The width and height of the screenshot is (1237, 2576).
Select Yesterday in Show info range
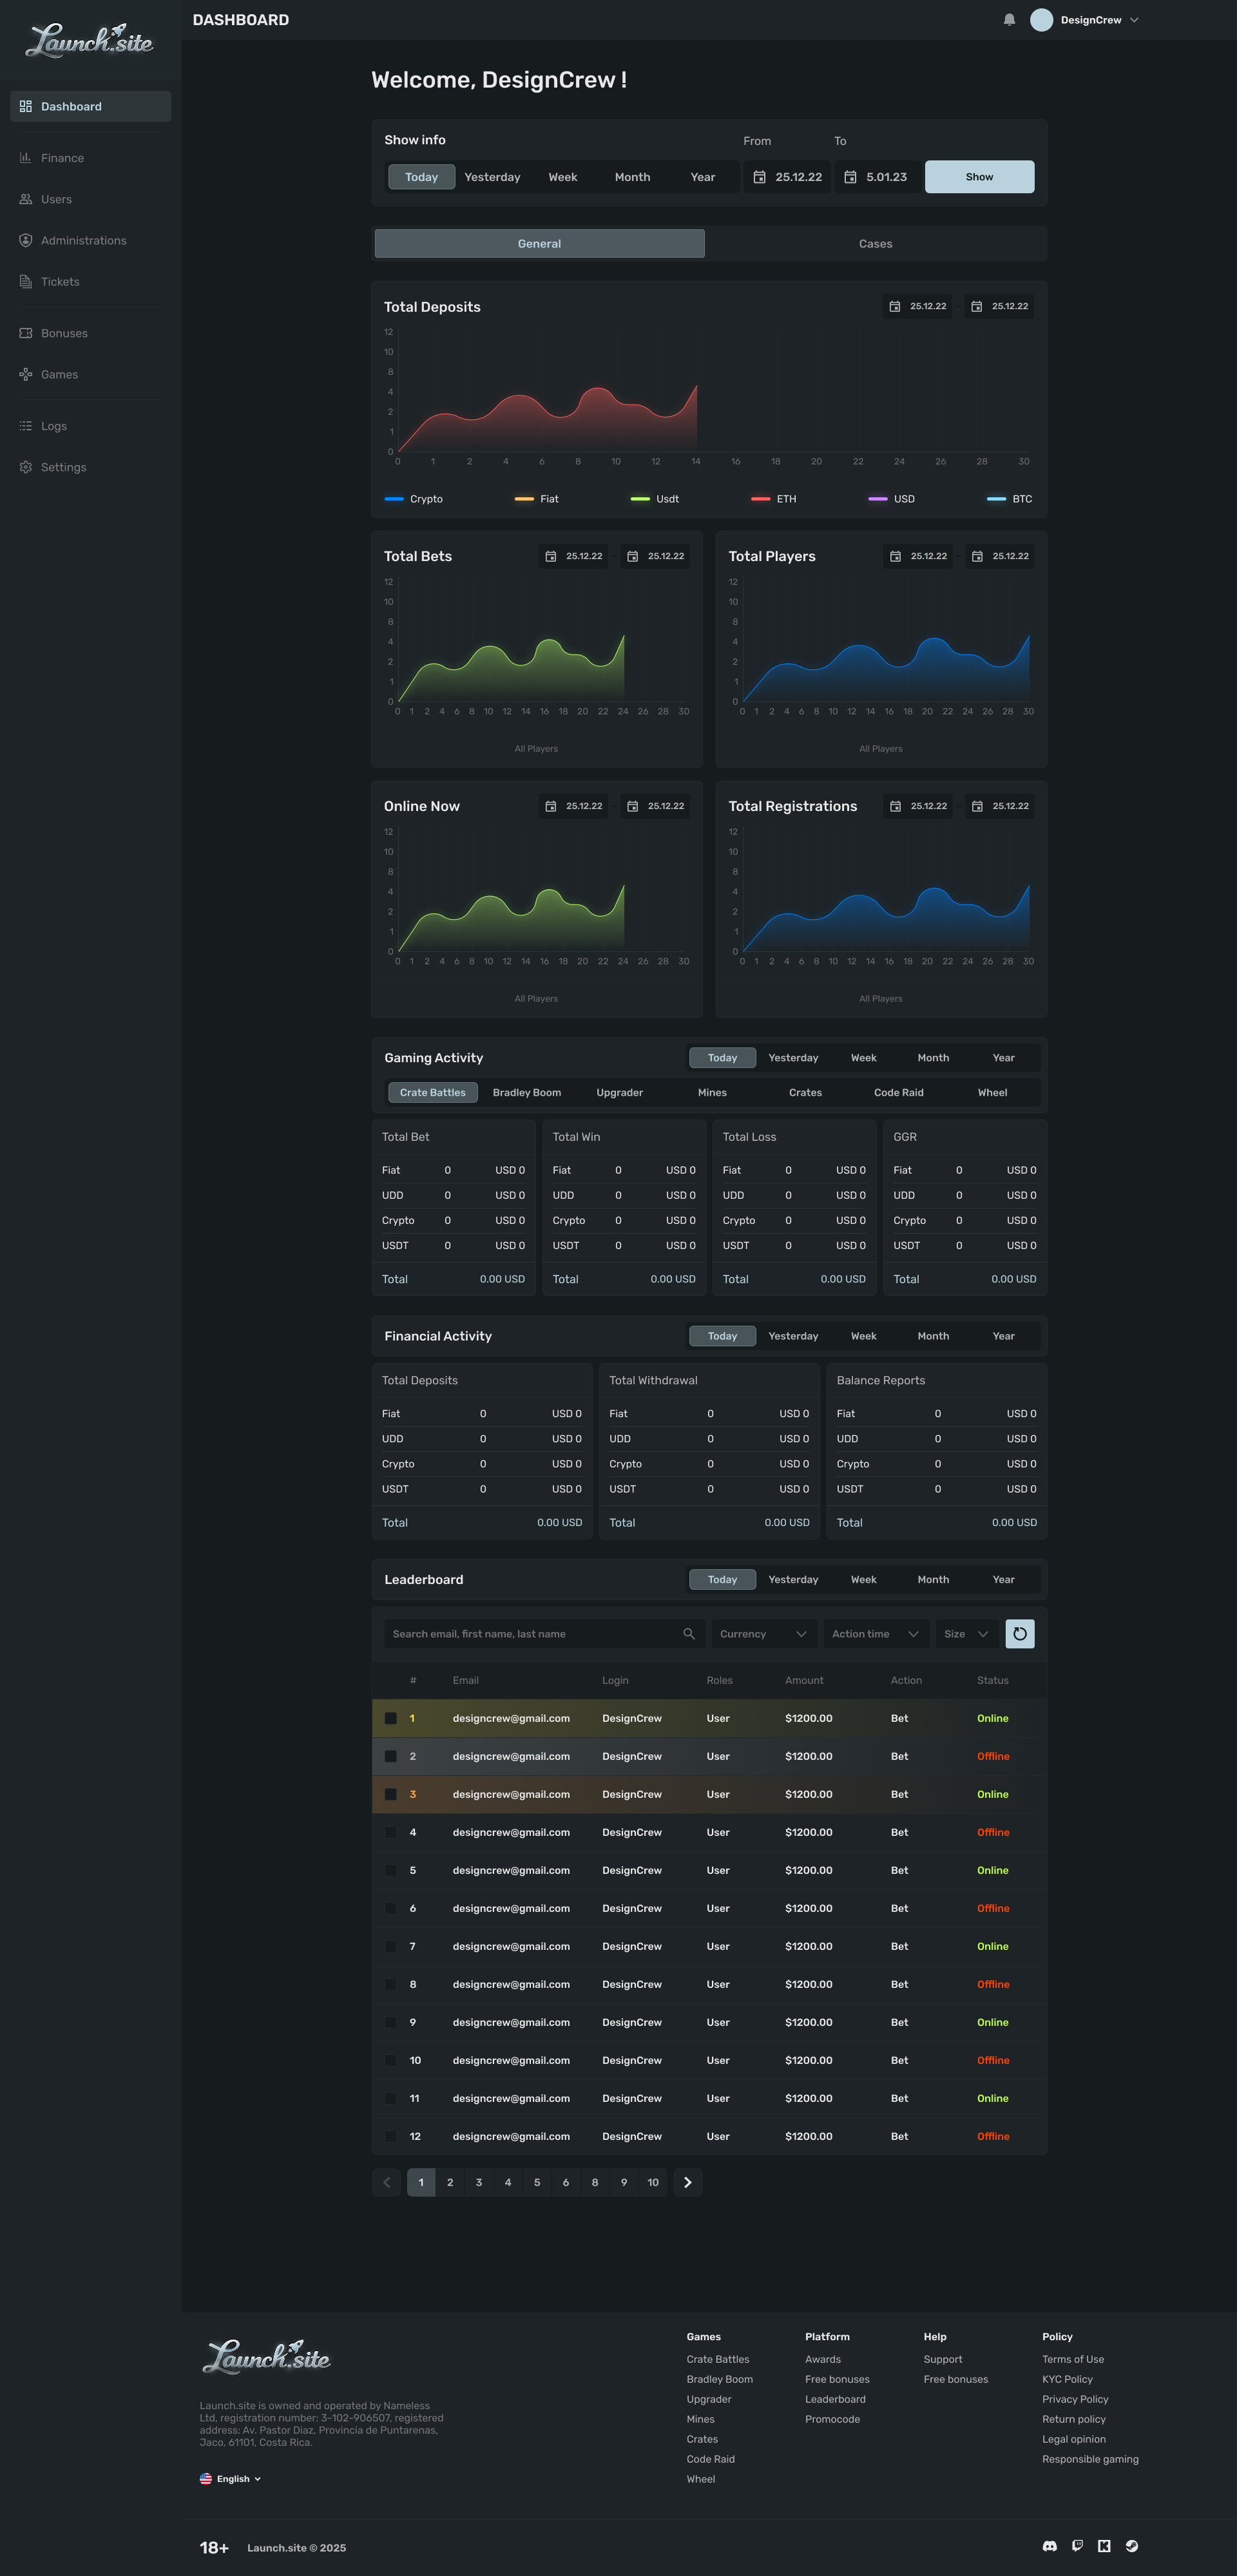[492, 177]
